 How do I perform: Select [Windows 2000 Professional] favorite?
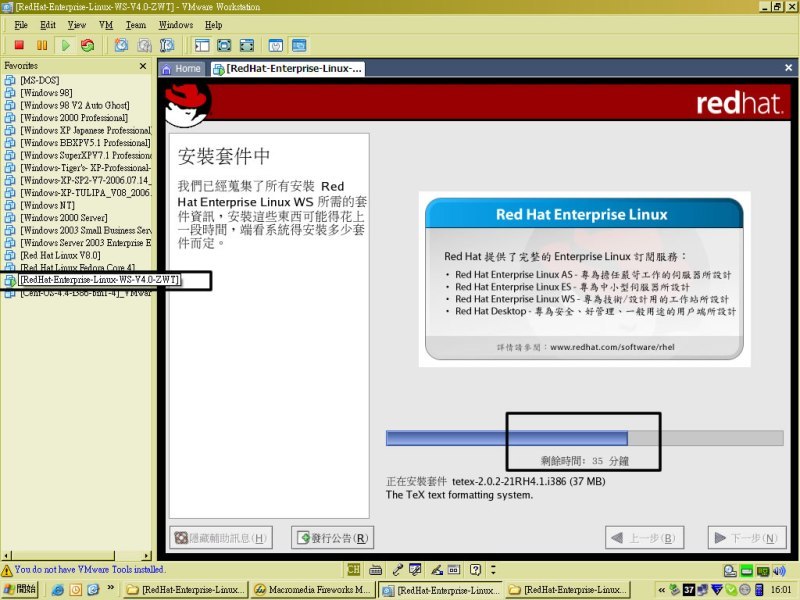click(73, 118)
